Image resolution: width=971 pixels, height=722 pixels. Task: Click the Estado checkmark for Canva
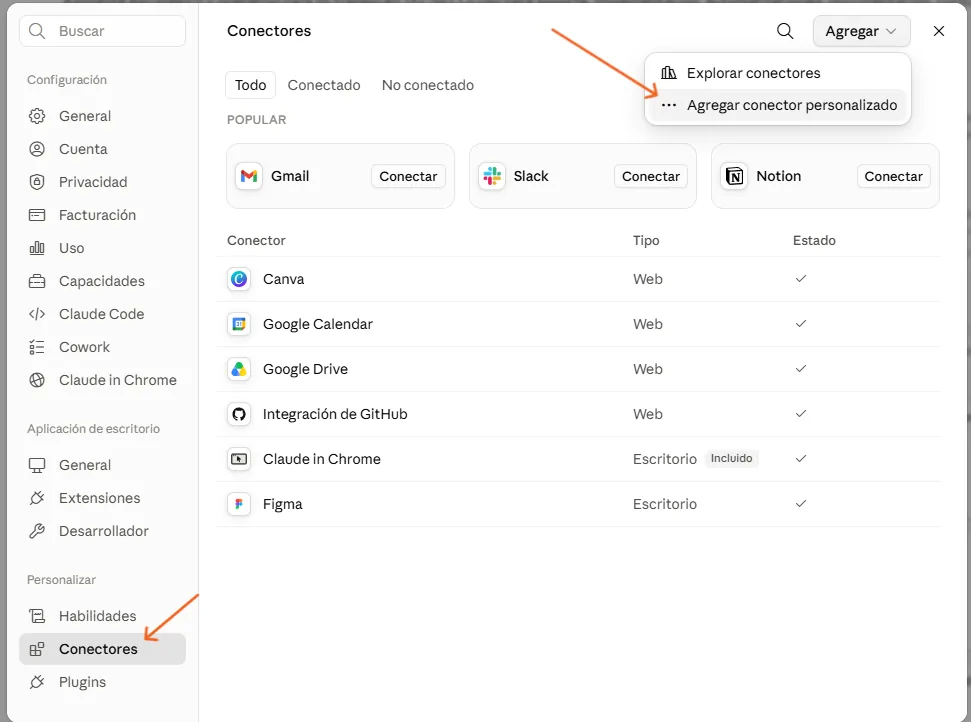(x=801, y=279)
